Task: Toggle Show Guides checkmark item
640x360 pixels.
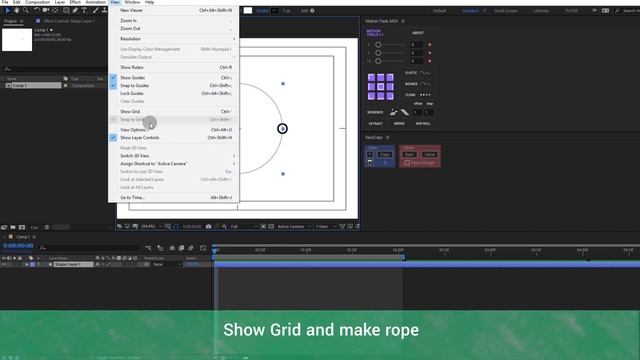Action: (x=172, y=78)
